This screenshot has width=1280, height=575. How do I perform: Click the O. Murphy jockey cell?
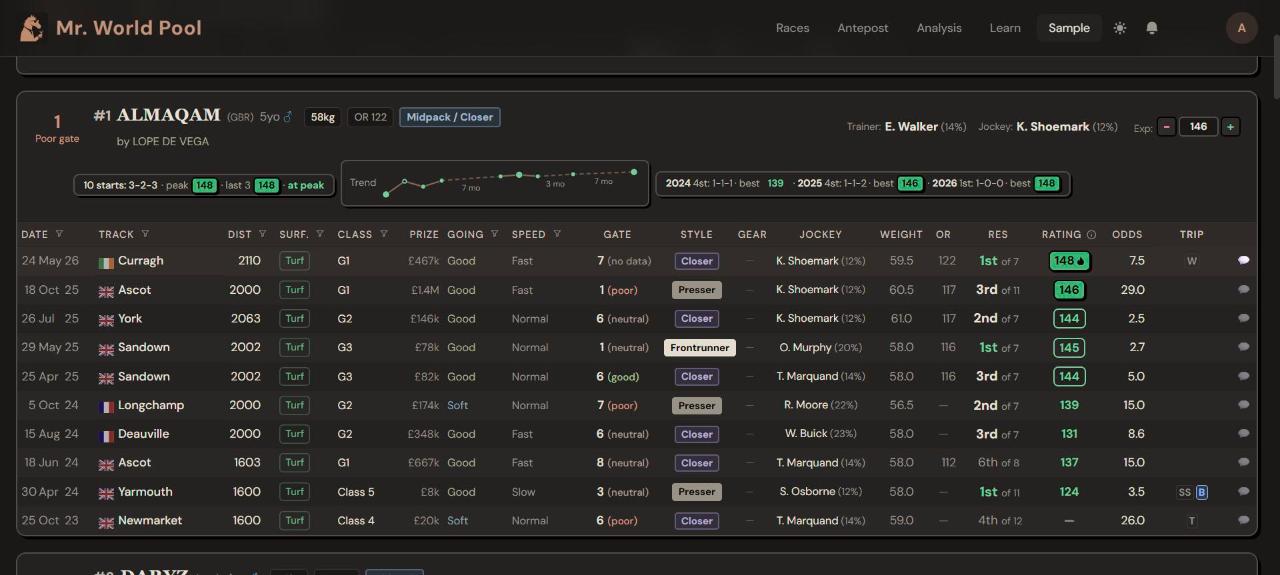click(x=821, y=347)
